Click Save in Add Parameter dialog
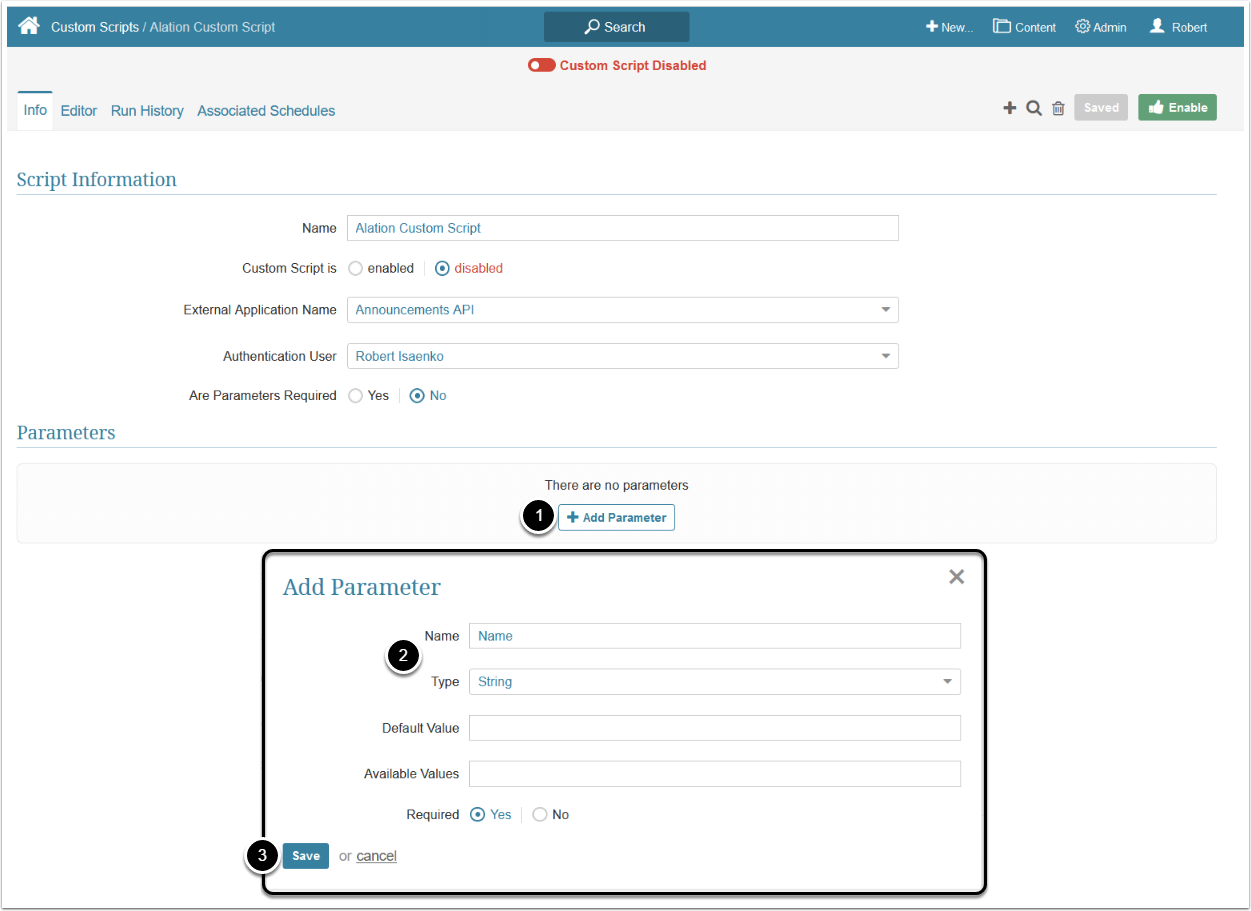Screen dimensions: 1251x911 click(x=306, y=856)
